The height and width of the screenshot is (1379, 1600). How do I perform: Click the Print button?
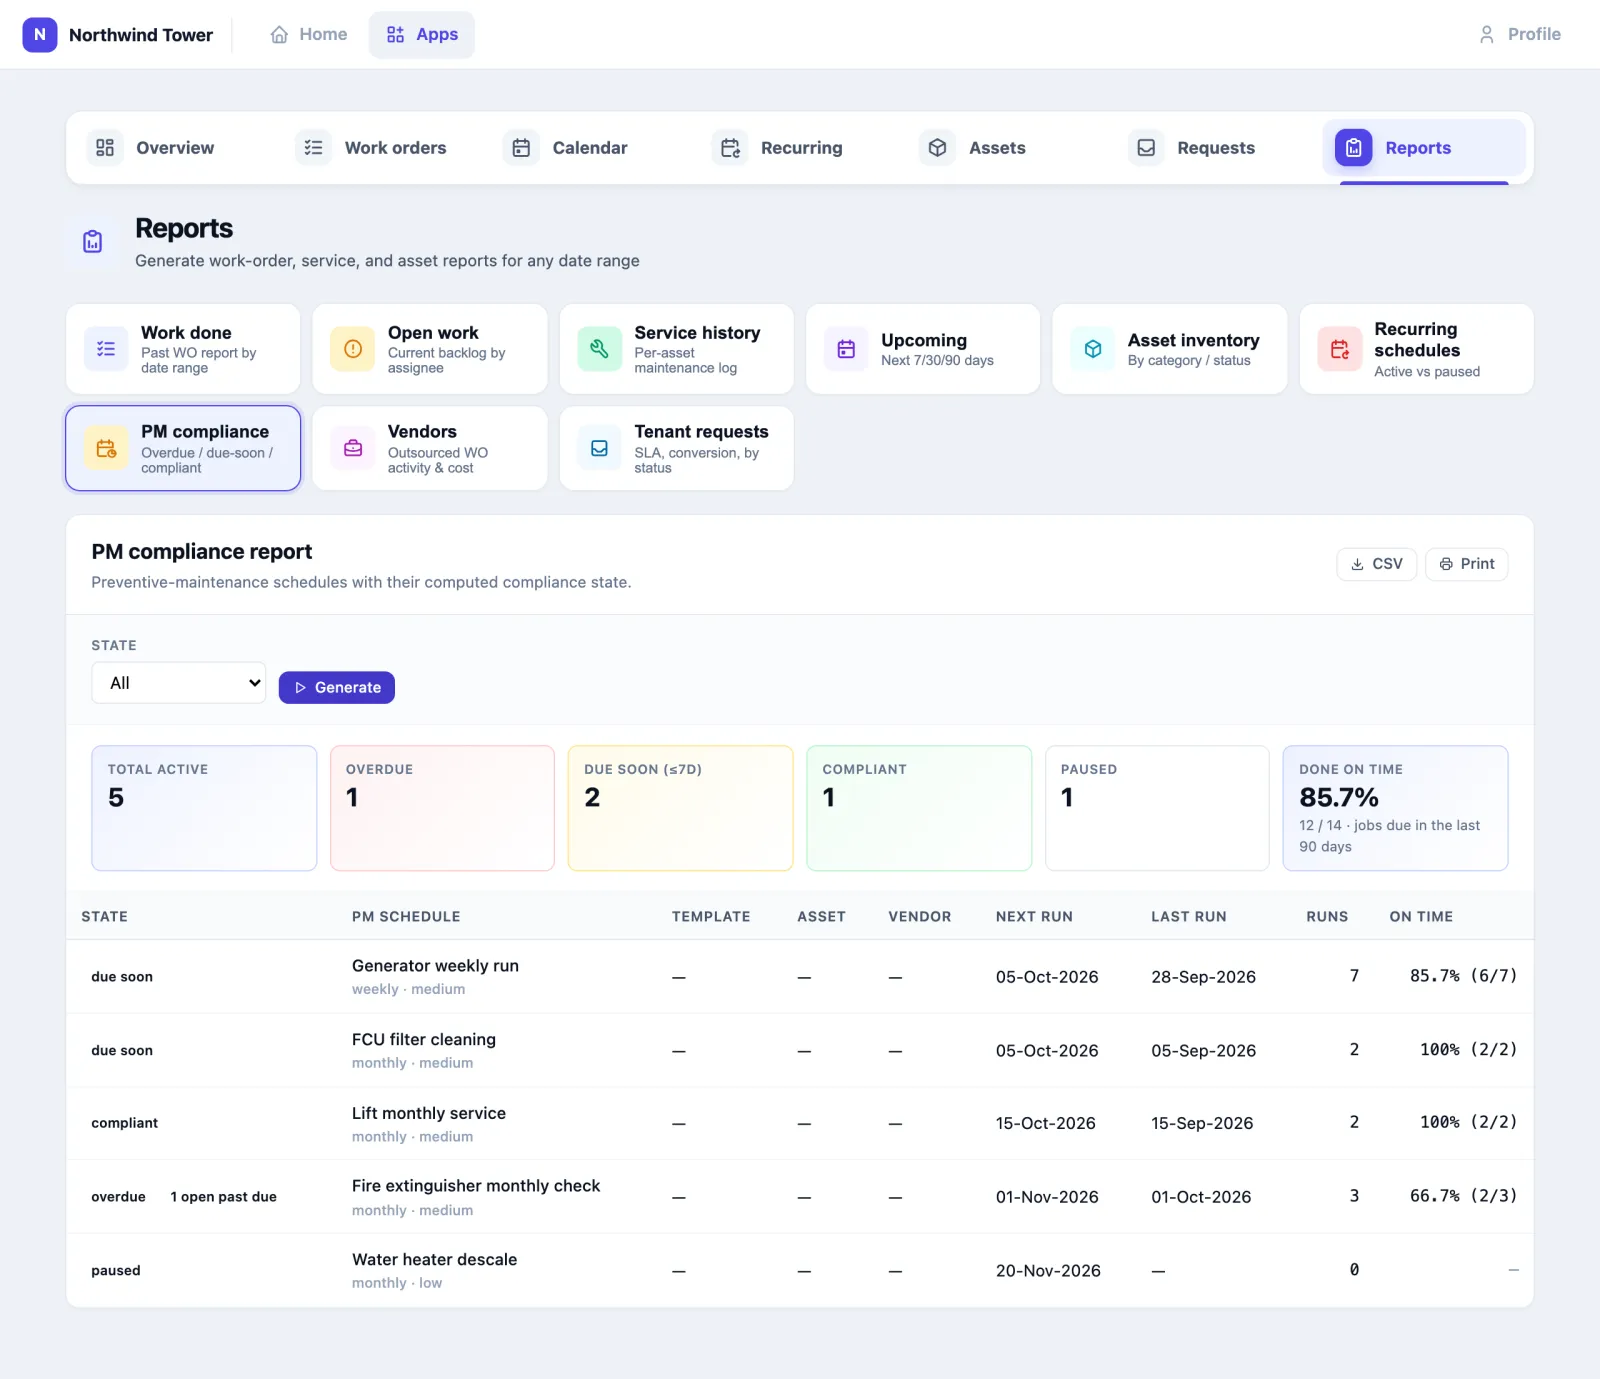(x=1467, y=564)
